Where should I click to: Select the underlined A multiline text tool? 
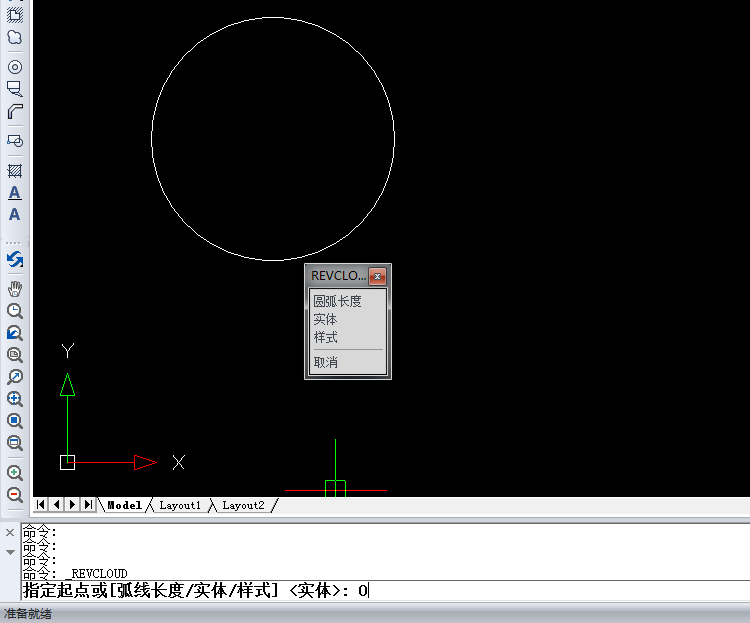pyautogui.click(x=15, y=193)
